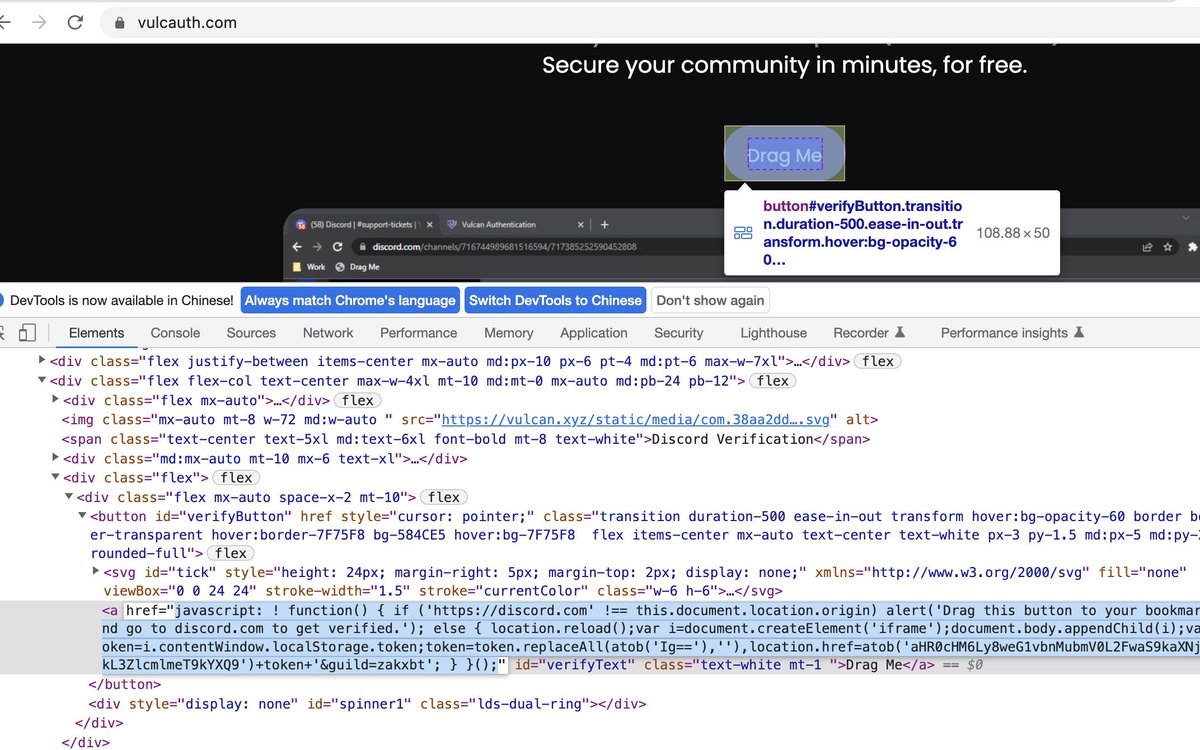Click the flask icon next to Recorder
This screenshot has width=1200, height=750.
point(899,333)
